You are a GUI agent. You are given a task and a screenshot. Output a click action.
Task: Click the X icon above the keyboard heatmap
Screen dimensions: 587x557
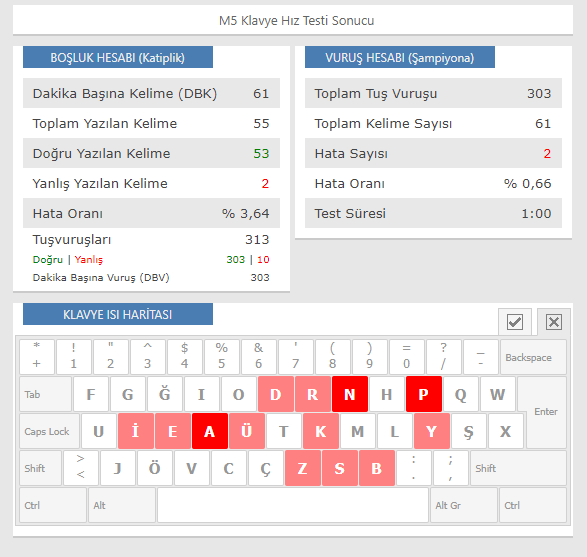pyautogui.click(x=554, y=322)
